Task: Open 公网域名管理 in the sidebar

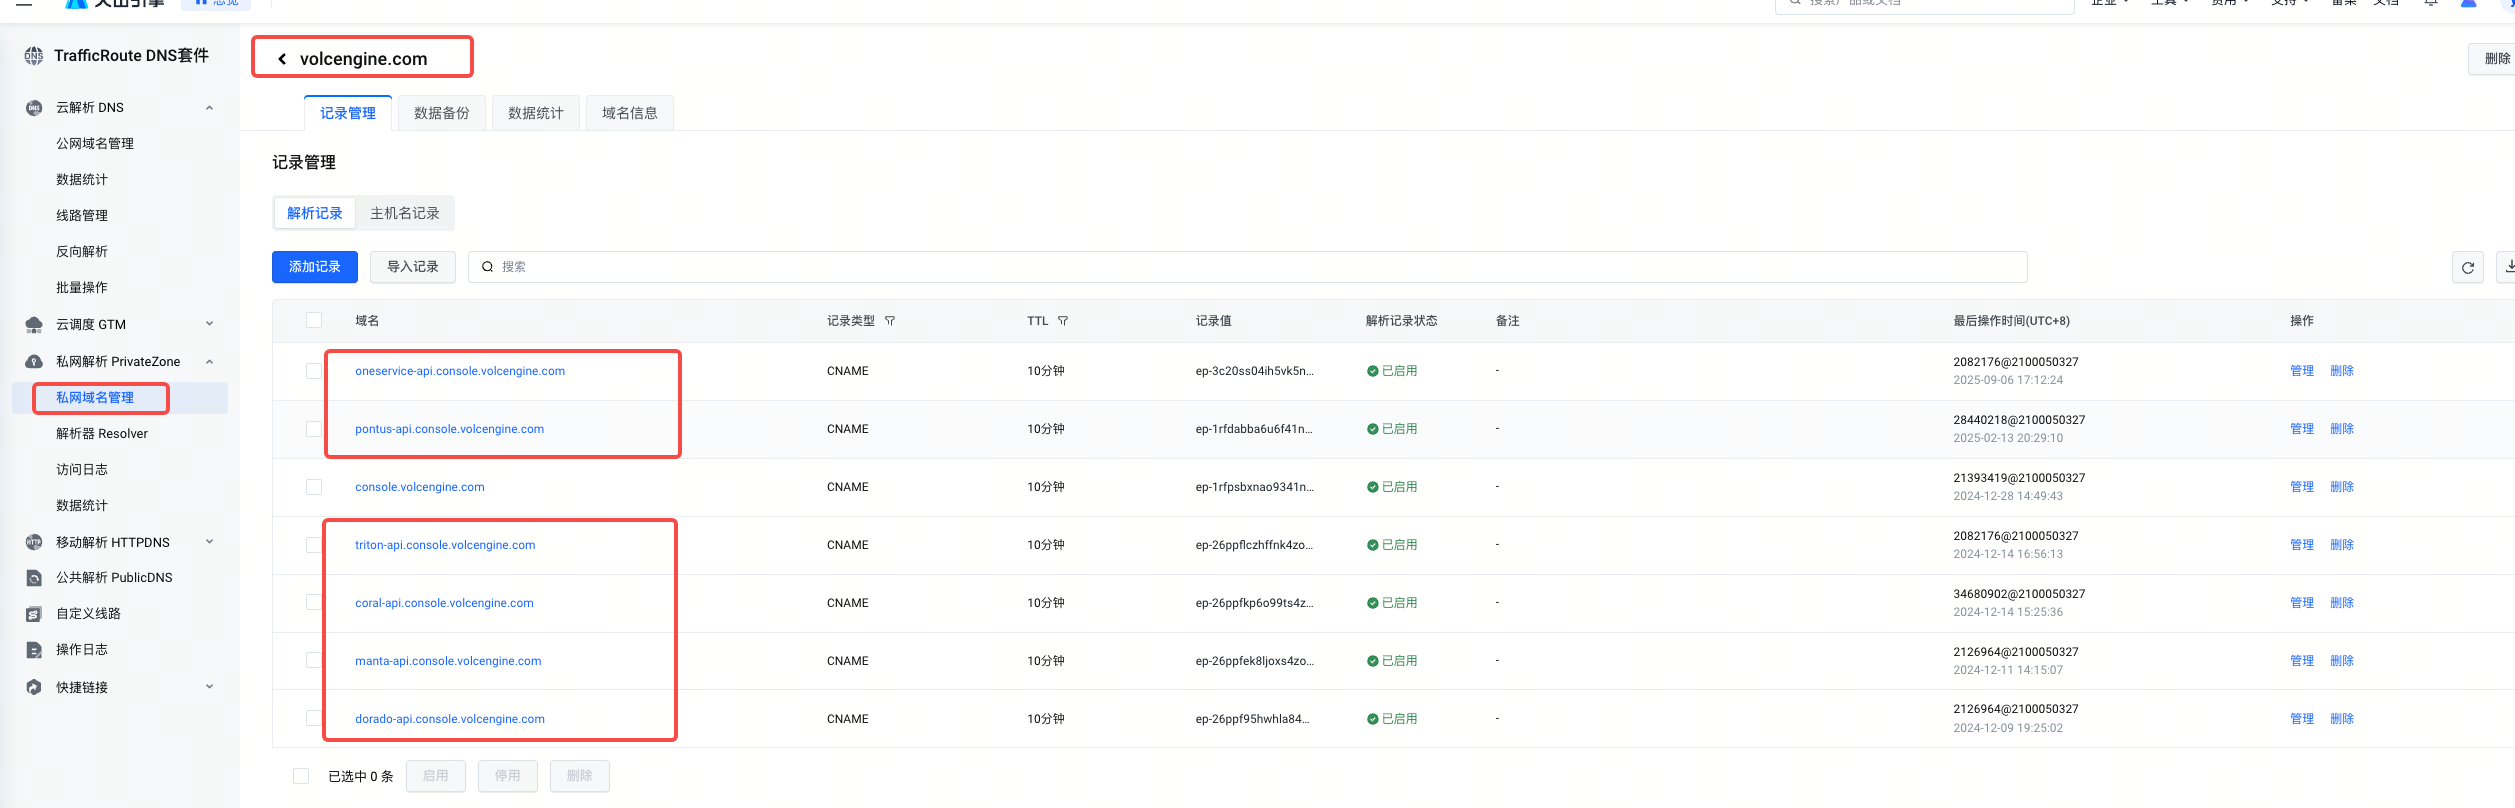Action: coord(95,144)
